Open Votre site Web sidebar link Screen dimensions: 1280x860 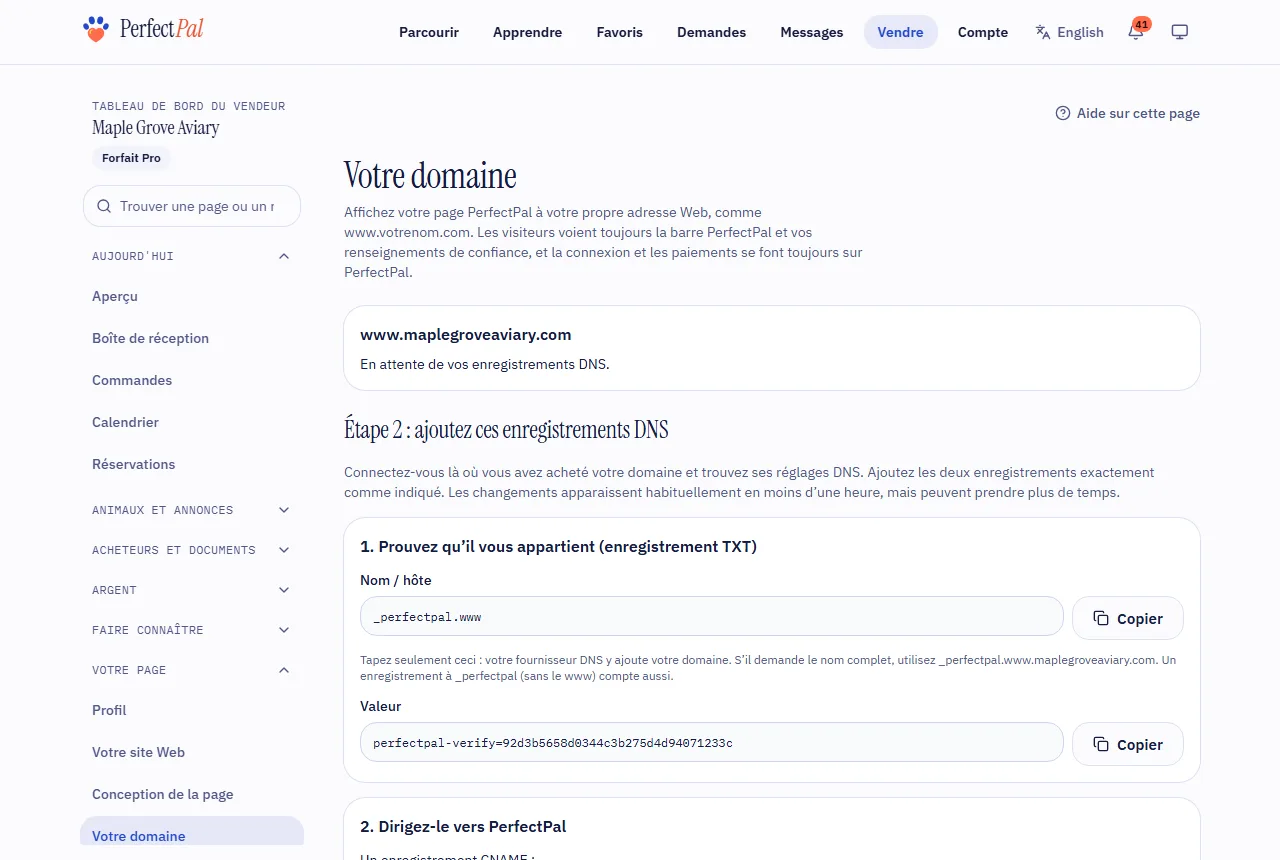192,752
